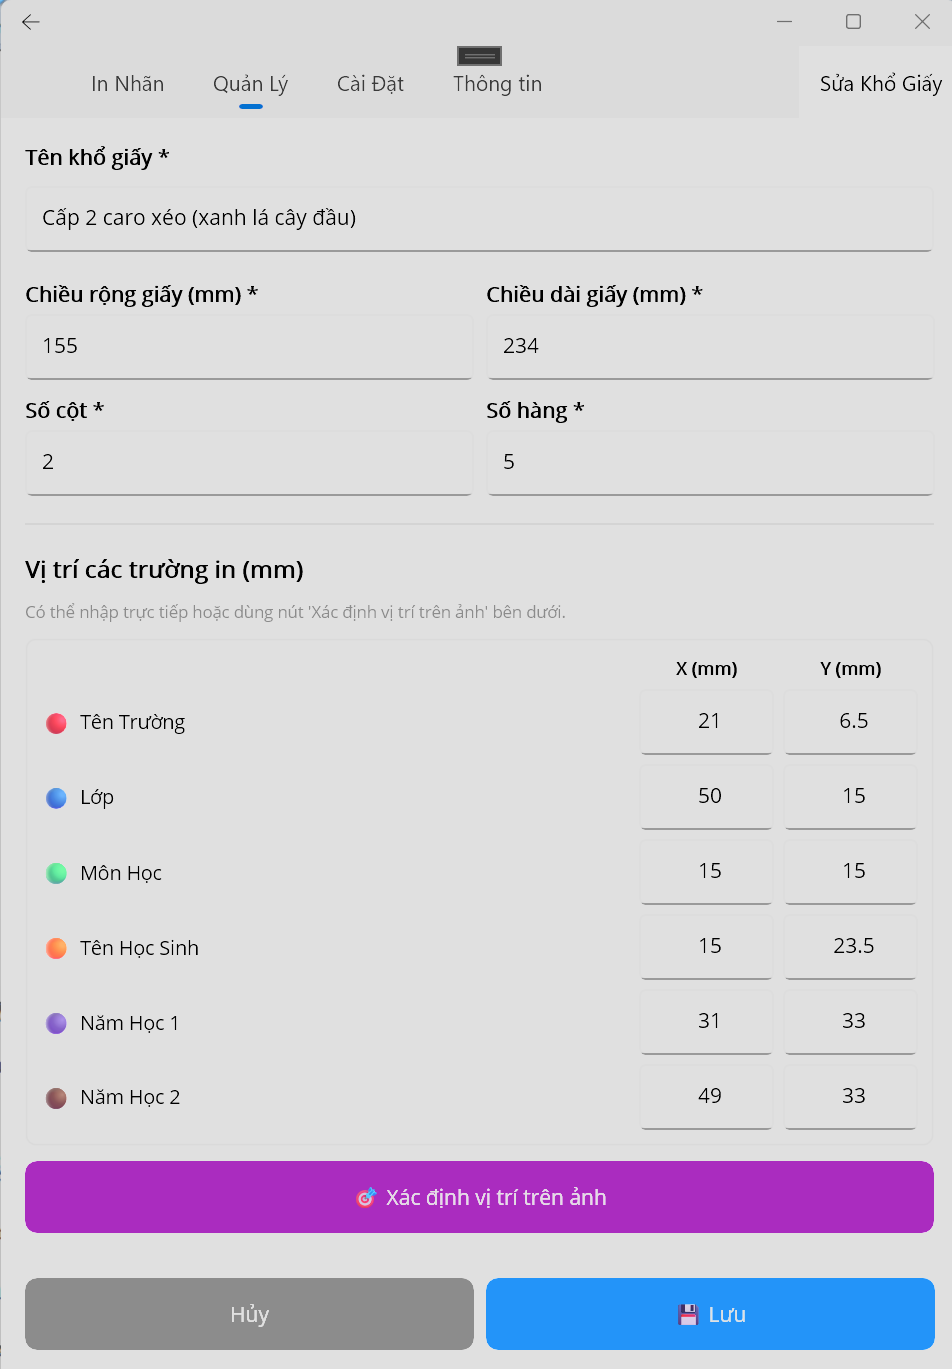Save with the Lưu button
Image resolution: width=952 pixels, height=1369 pixels.
point(710,1314)
